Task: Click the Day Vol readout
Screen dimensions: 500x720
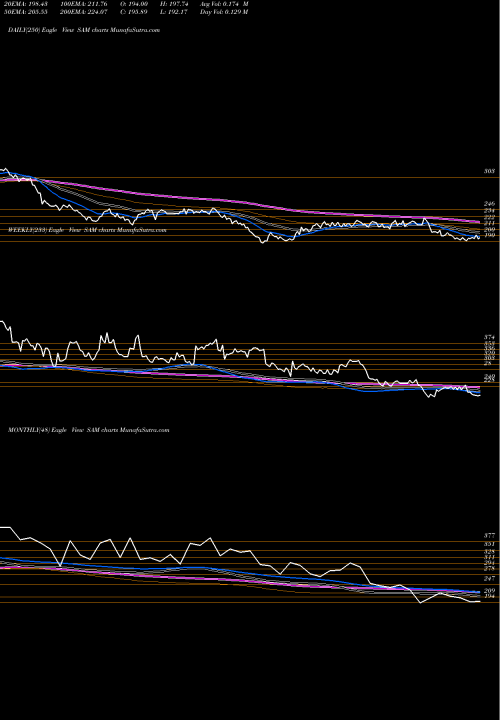Action: 224,12
